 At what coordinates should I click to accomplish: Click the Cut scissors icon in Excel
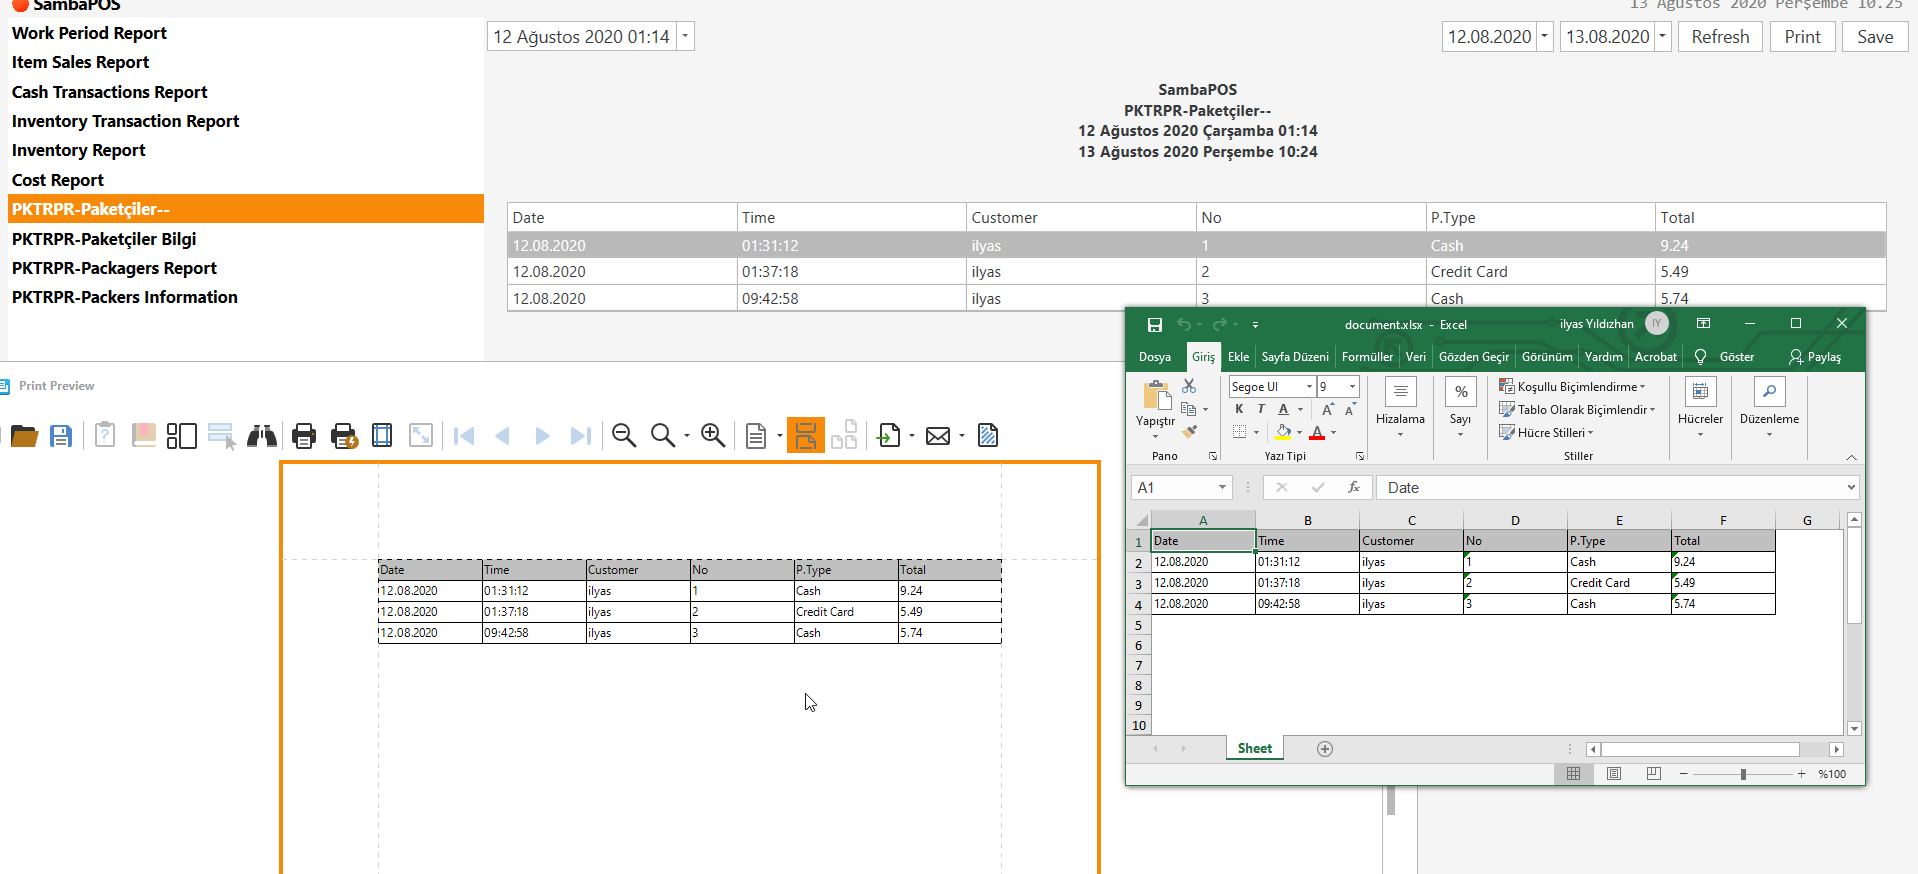pyautogui.click(x=1189, y=386)
